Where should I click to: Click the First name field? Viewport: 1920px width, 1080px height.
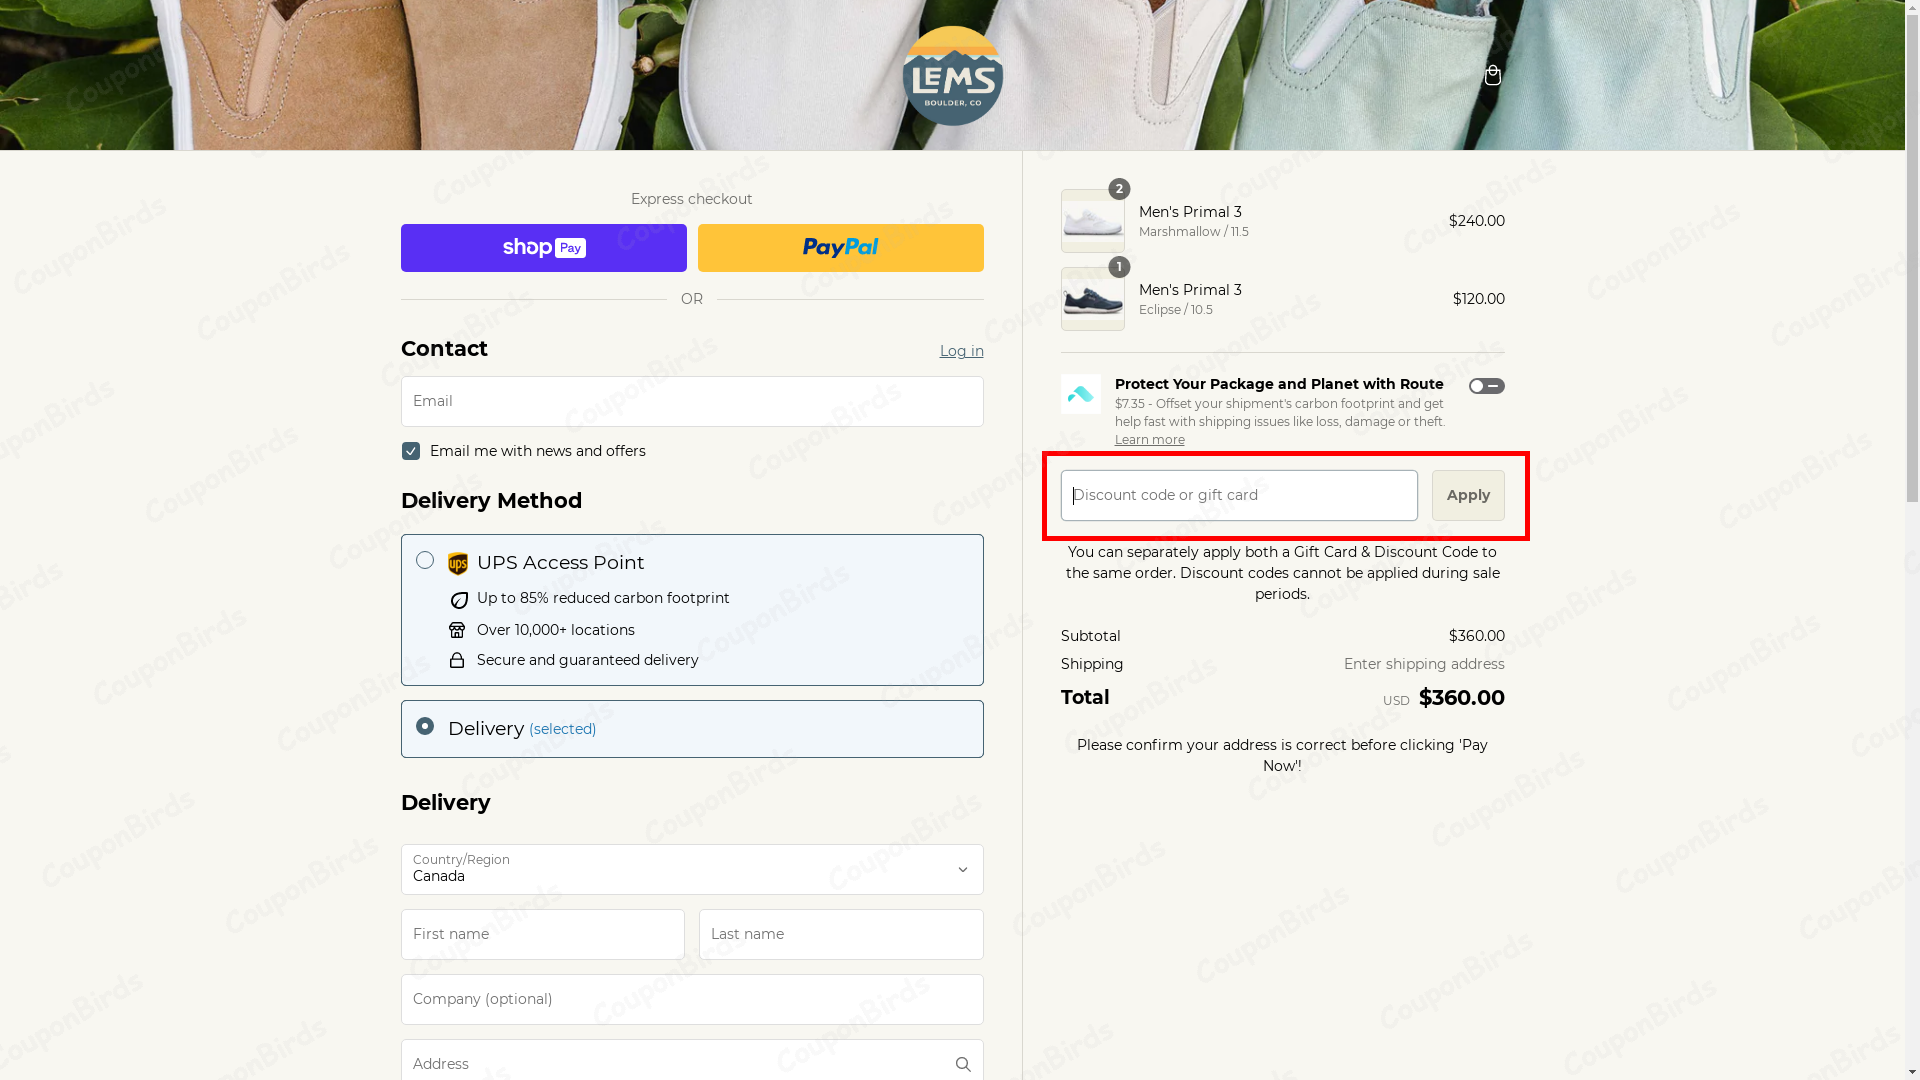tap(542, 934)
